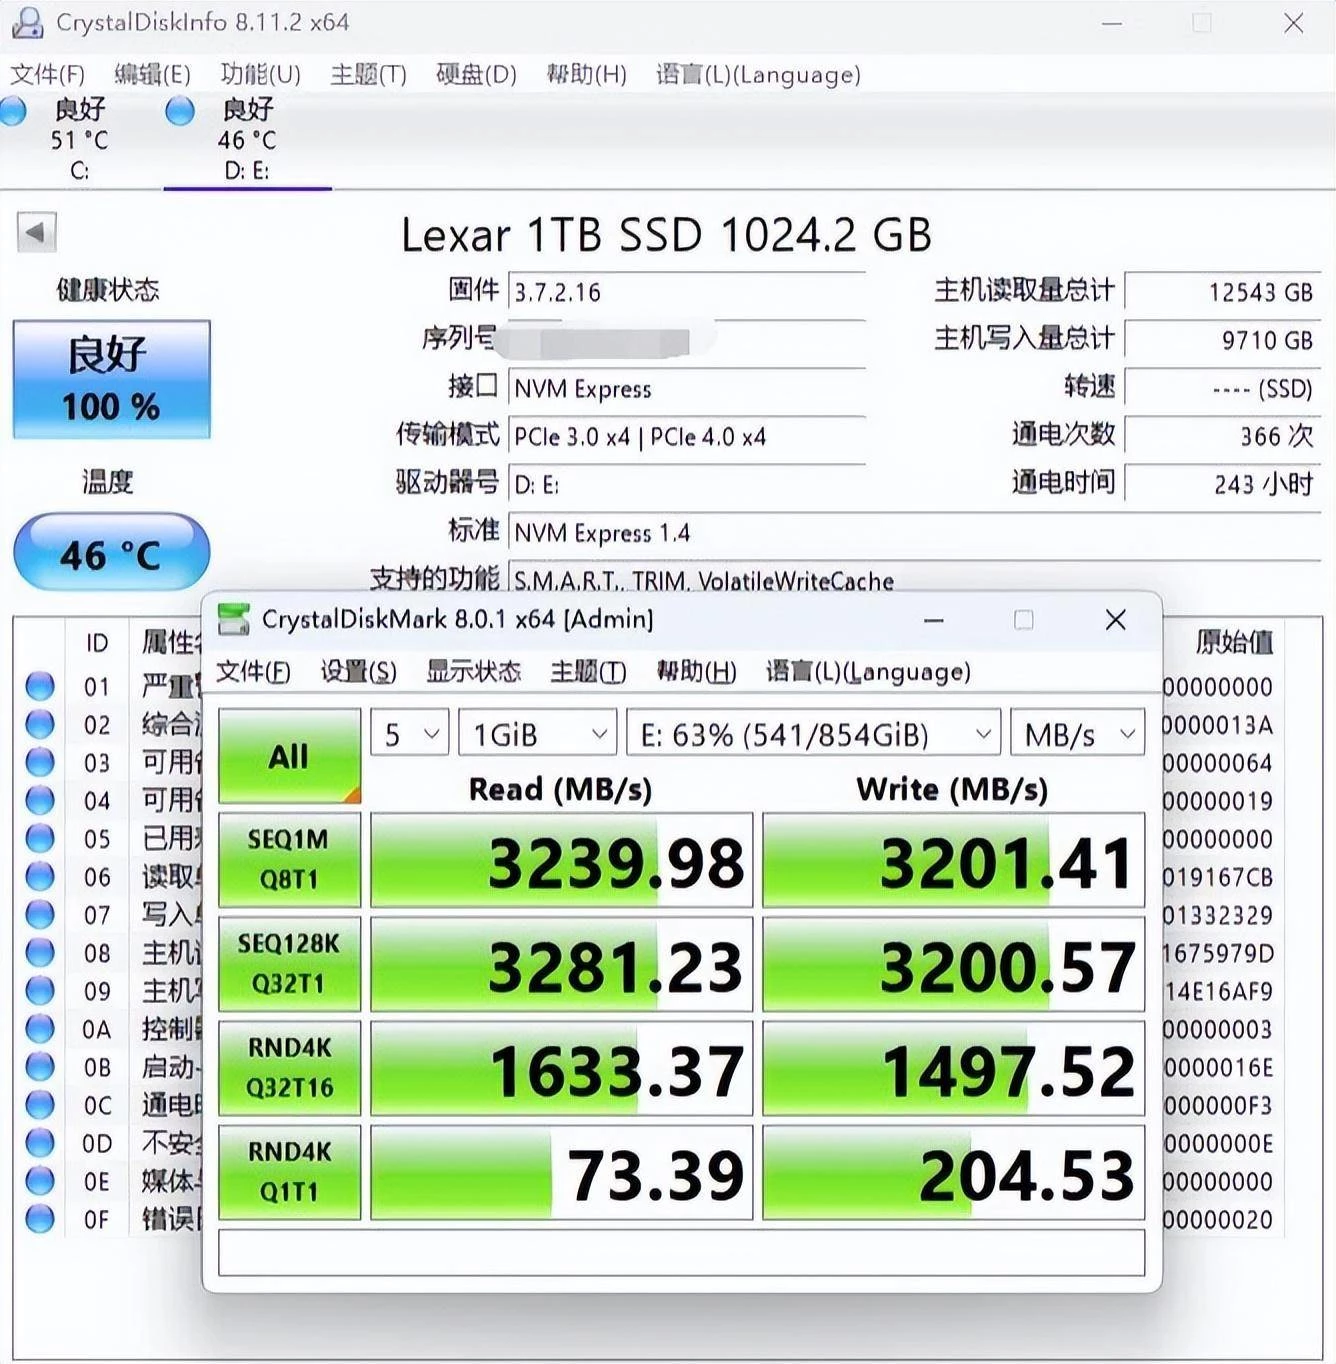Click status circle for attribute 05

[40, 838]
